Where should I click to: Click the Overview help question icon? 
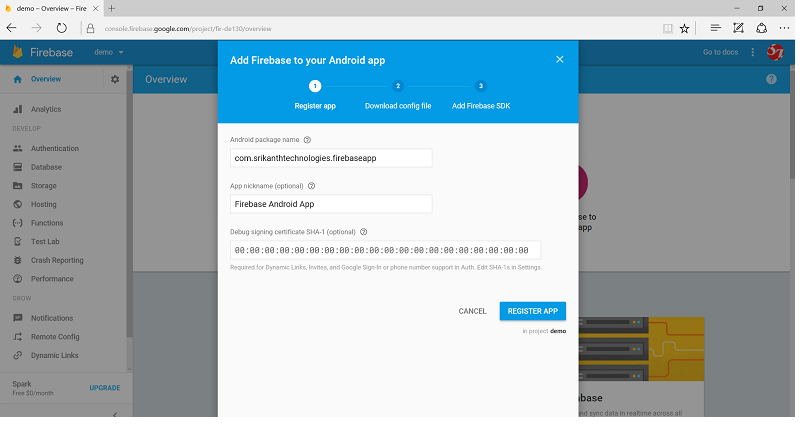[x=771, y=79]
